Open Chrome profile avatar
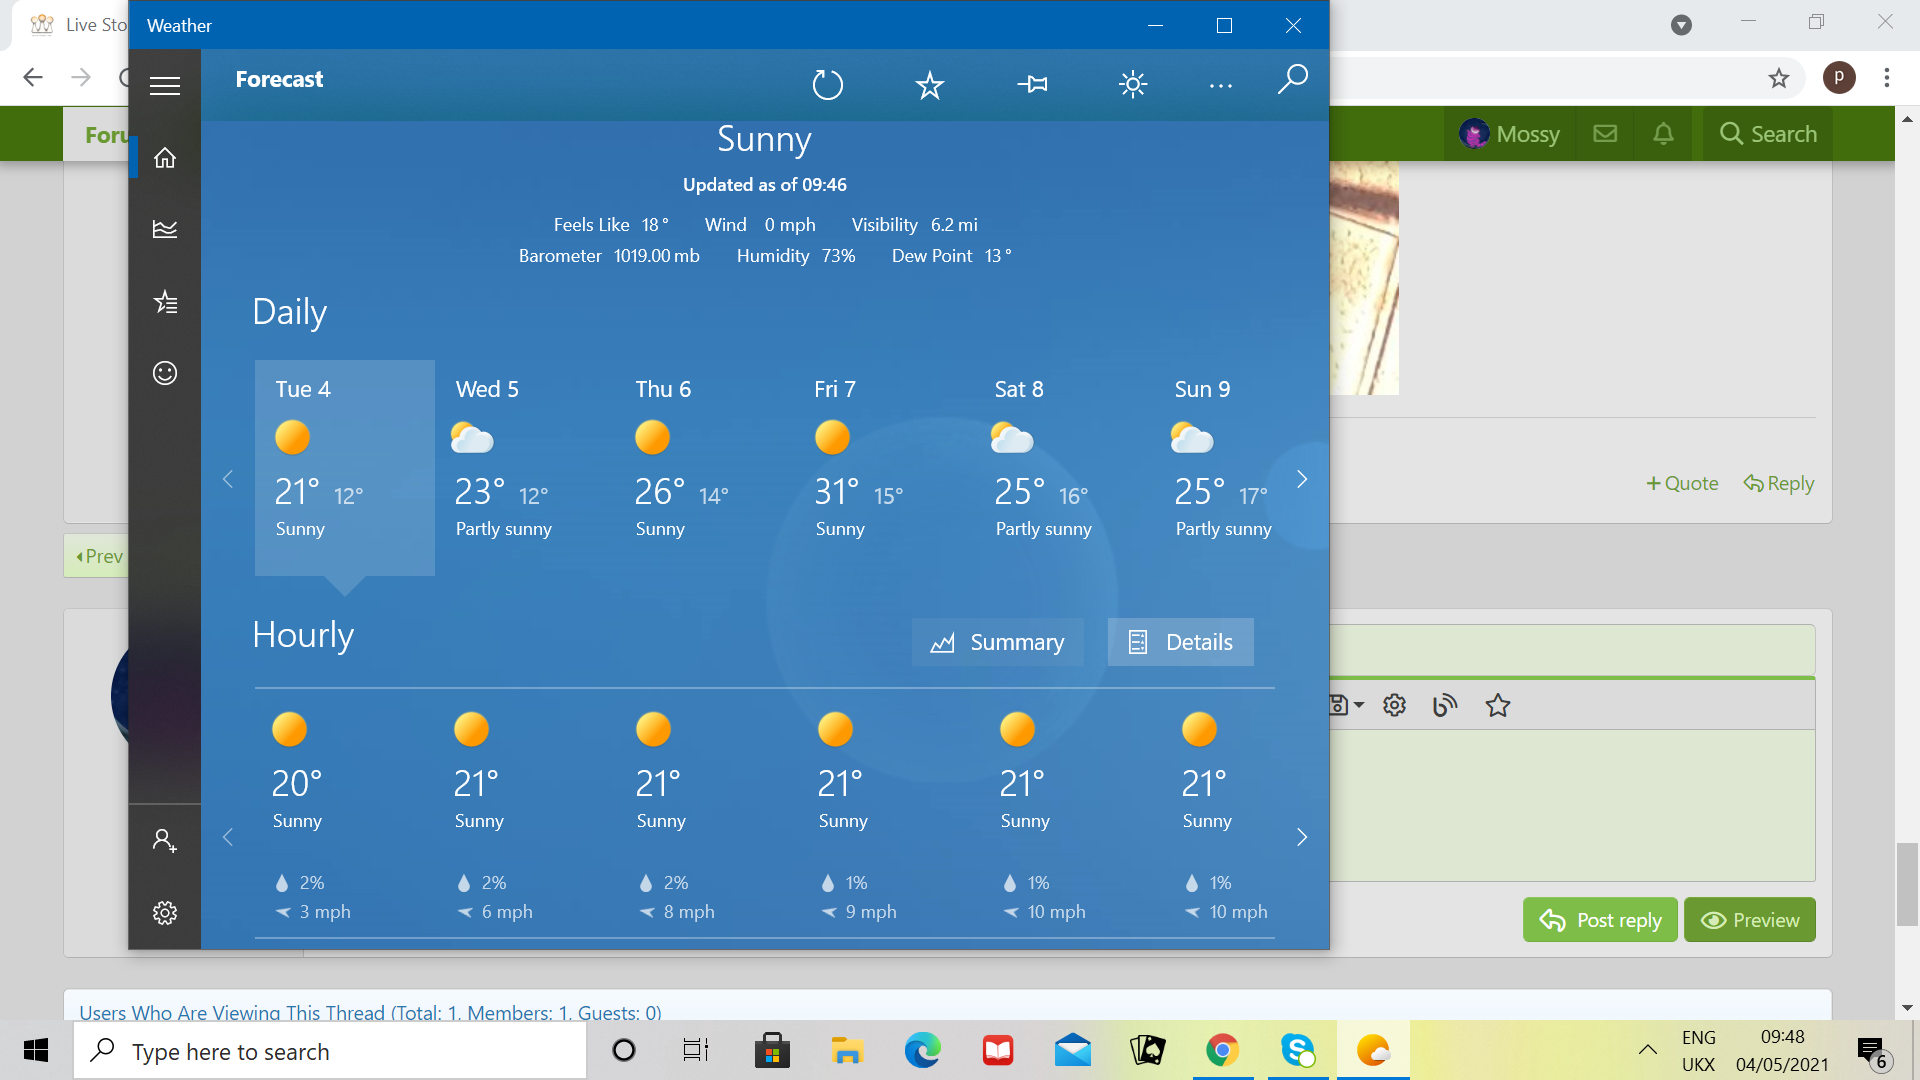 [x=1839, y=77]
